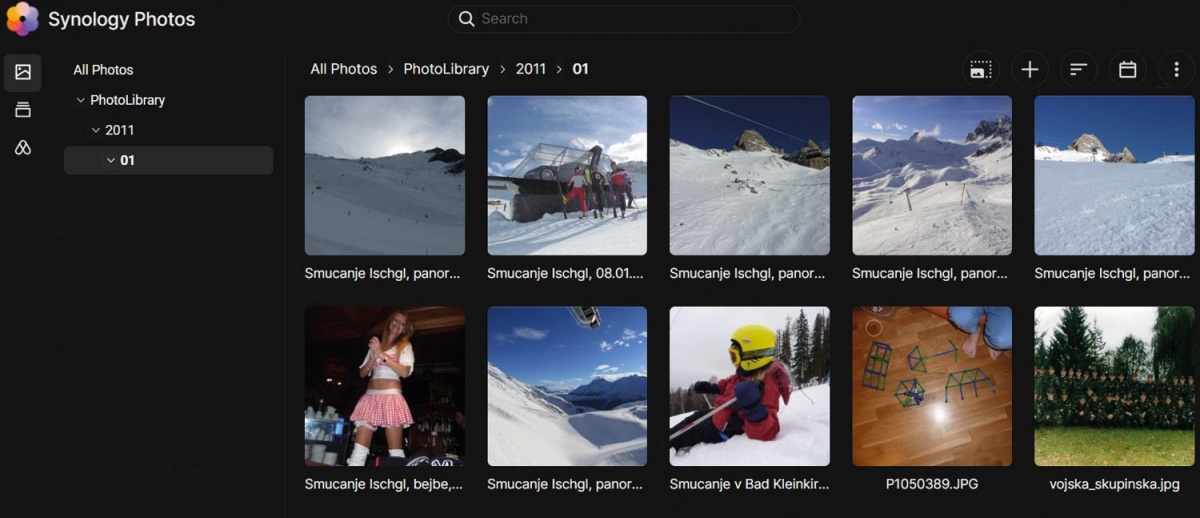Click the vojska_skupinska.jpg file name
This screenshot has width=1200, height=518.
tap(1114, 484)
